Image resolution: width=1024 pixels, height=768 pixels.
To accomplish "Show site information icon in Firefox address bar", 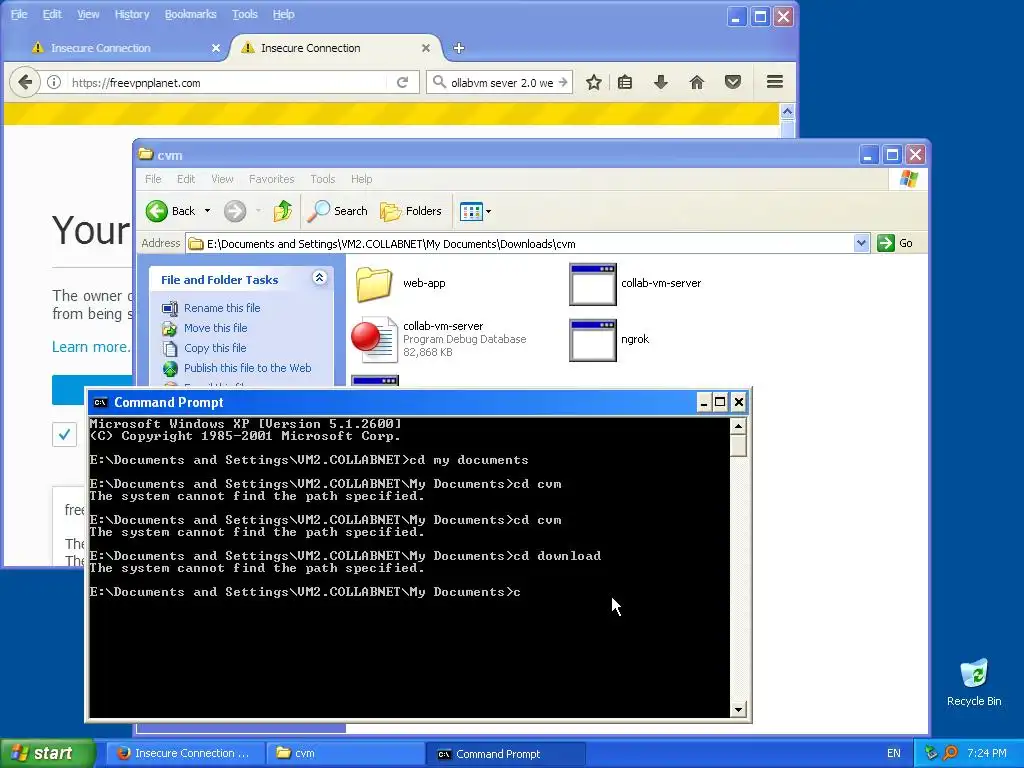I will tap(54, 82).
